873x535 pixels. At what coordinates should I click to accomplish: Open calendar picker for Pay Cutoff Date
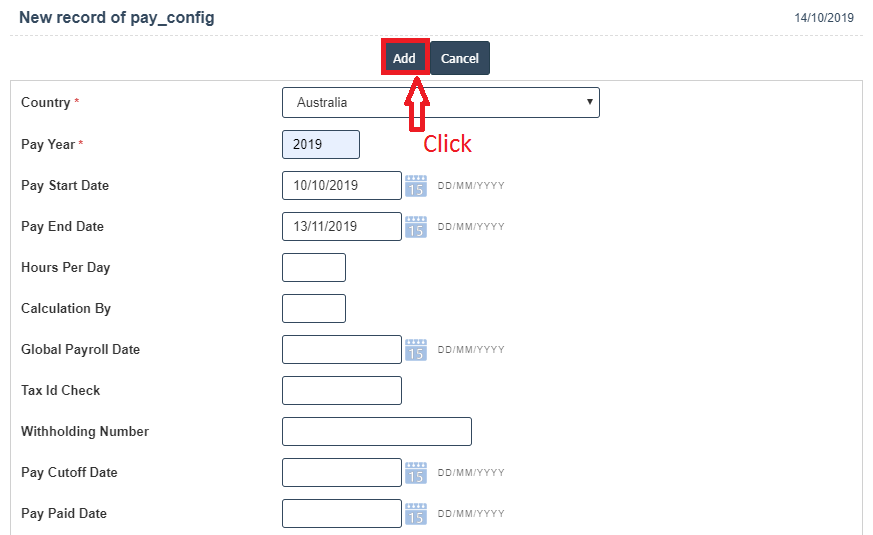point(416,473)
